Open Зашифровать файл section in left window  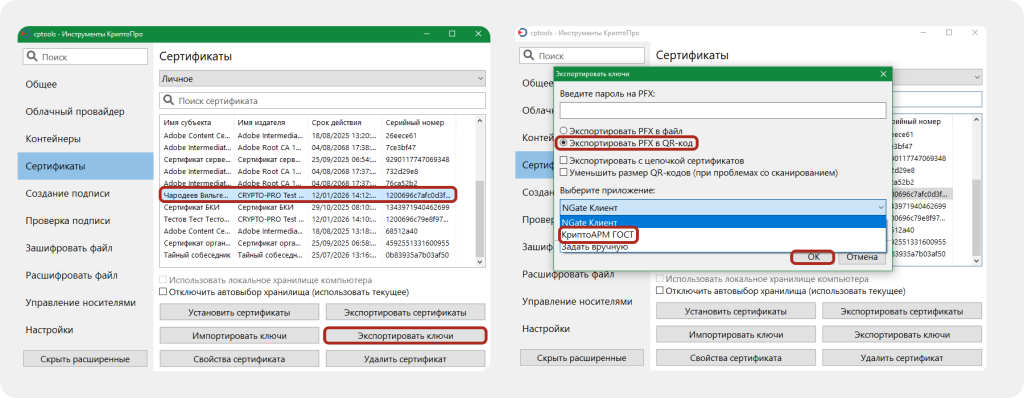pyautogui.click(x=86, y=248)
